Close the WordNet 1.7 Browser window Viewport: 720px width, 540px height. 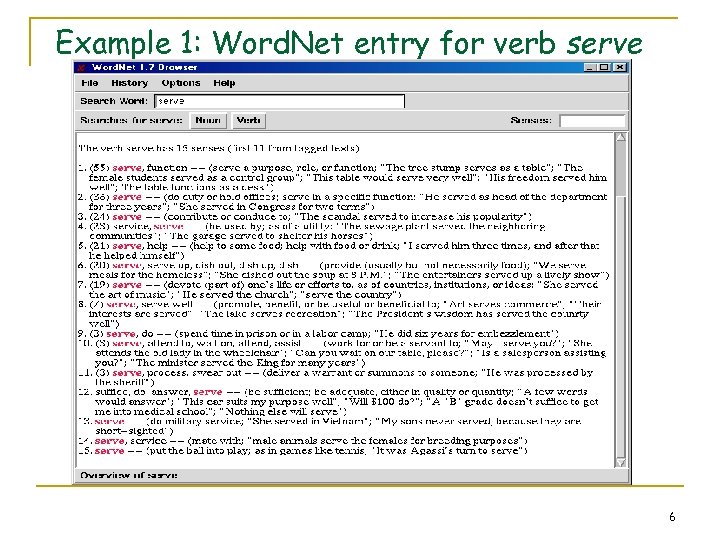point(619,67)
